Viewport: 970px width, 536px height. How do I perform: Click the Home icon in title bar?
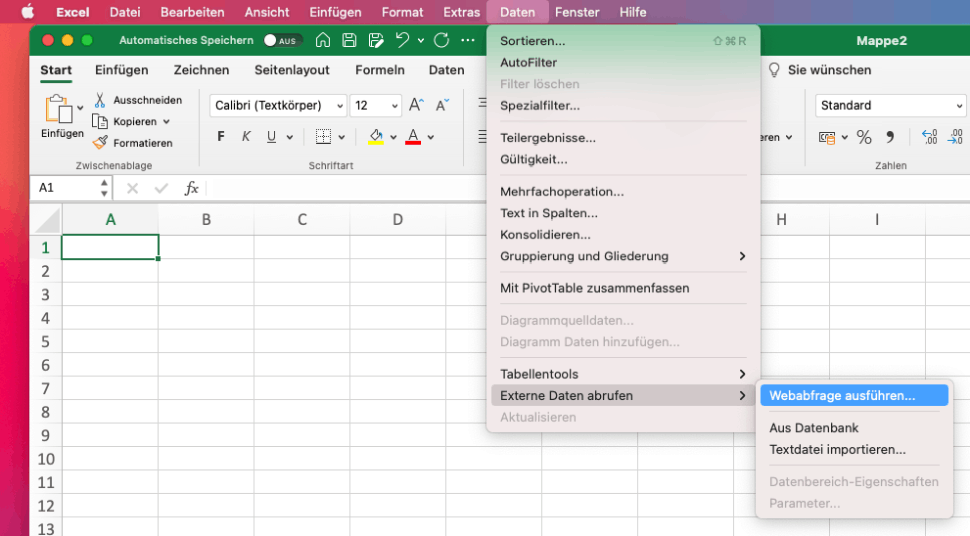click(x=323, y=40)
